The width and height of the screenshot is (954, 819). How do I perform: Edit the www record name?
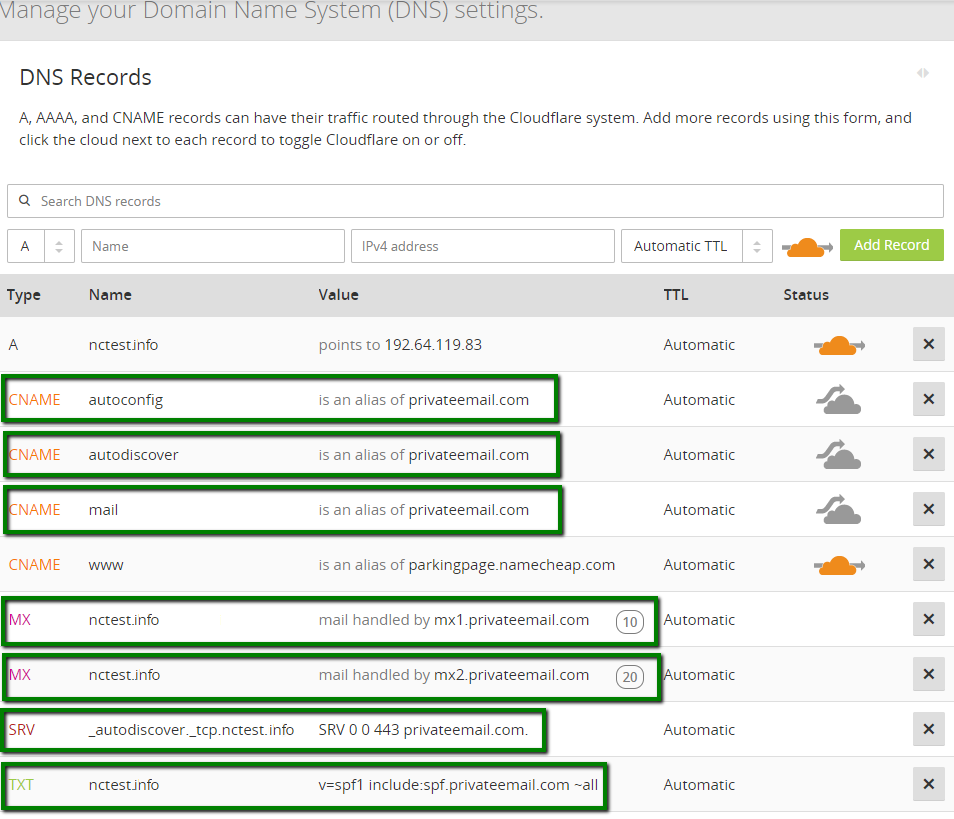click(x=106, y=565)
